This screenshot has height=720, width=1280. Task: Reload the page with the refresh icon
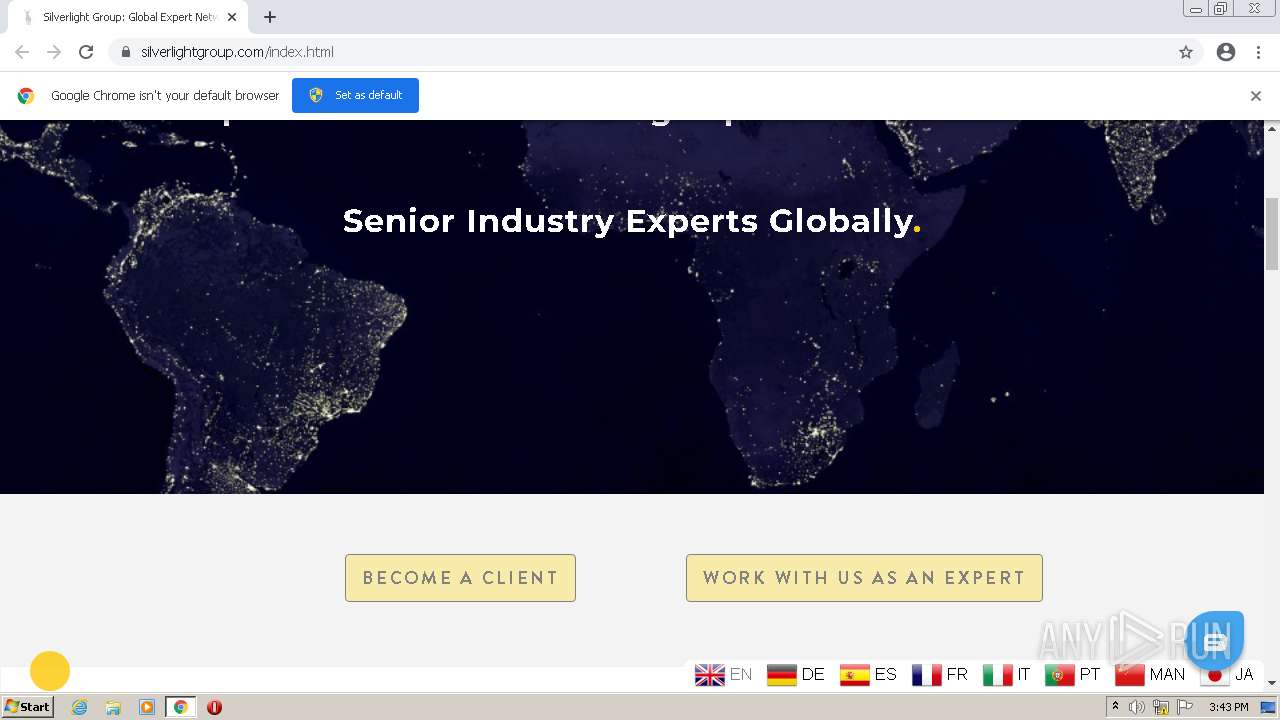(86, 52)
